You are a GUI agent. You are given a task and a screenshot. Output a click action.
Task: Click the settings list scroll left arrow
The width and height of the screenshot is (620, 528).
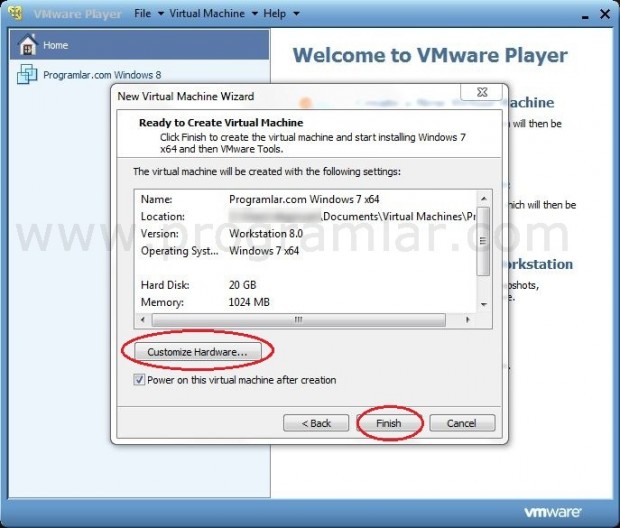click(x=143, y=320)
